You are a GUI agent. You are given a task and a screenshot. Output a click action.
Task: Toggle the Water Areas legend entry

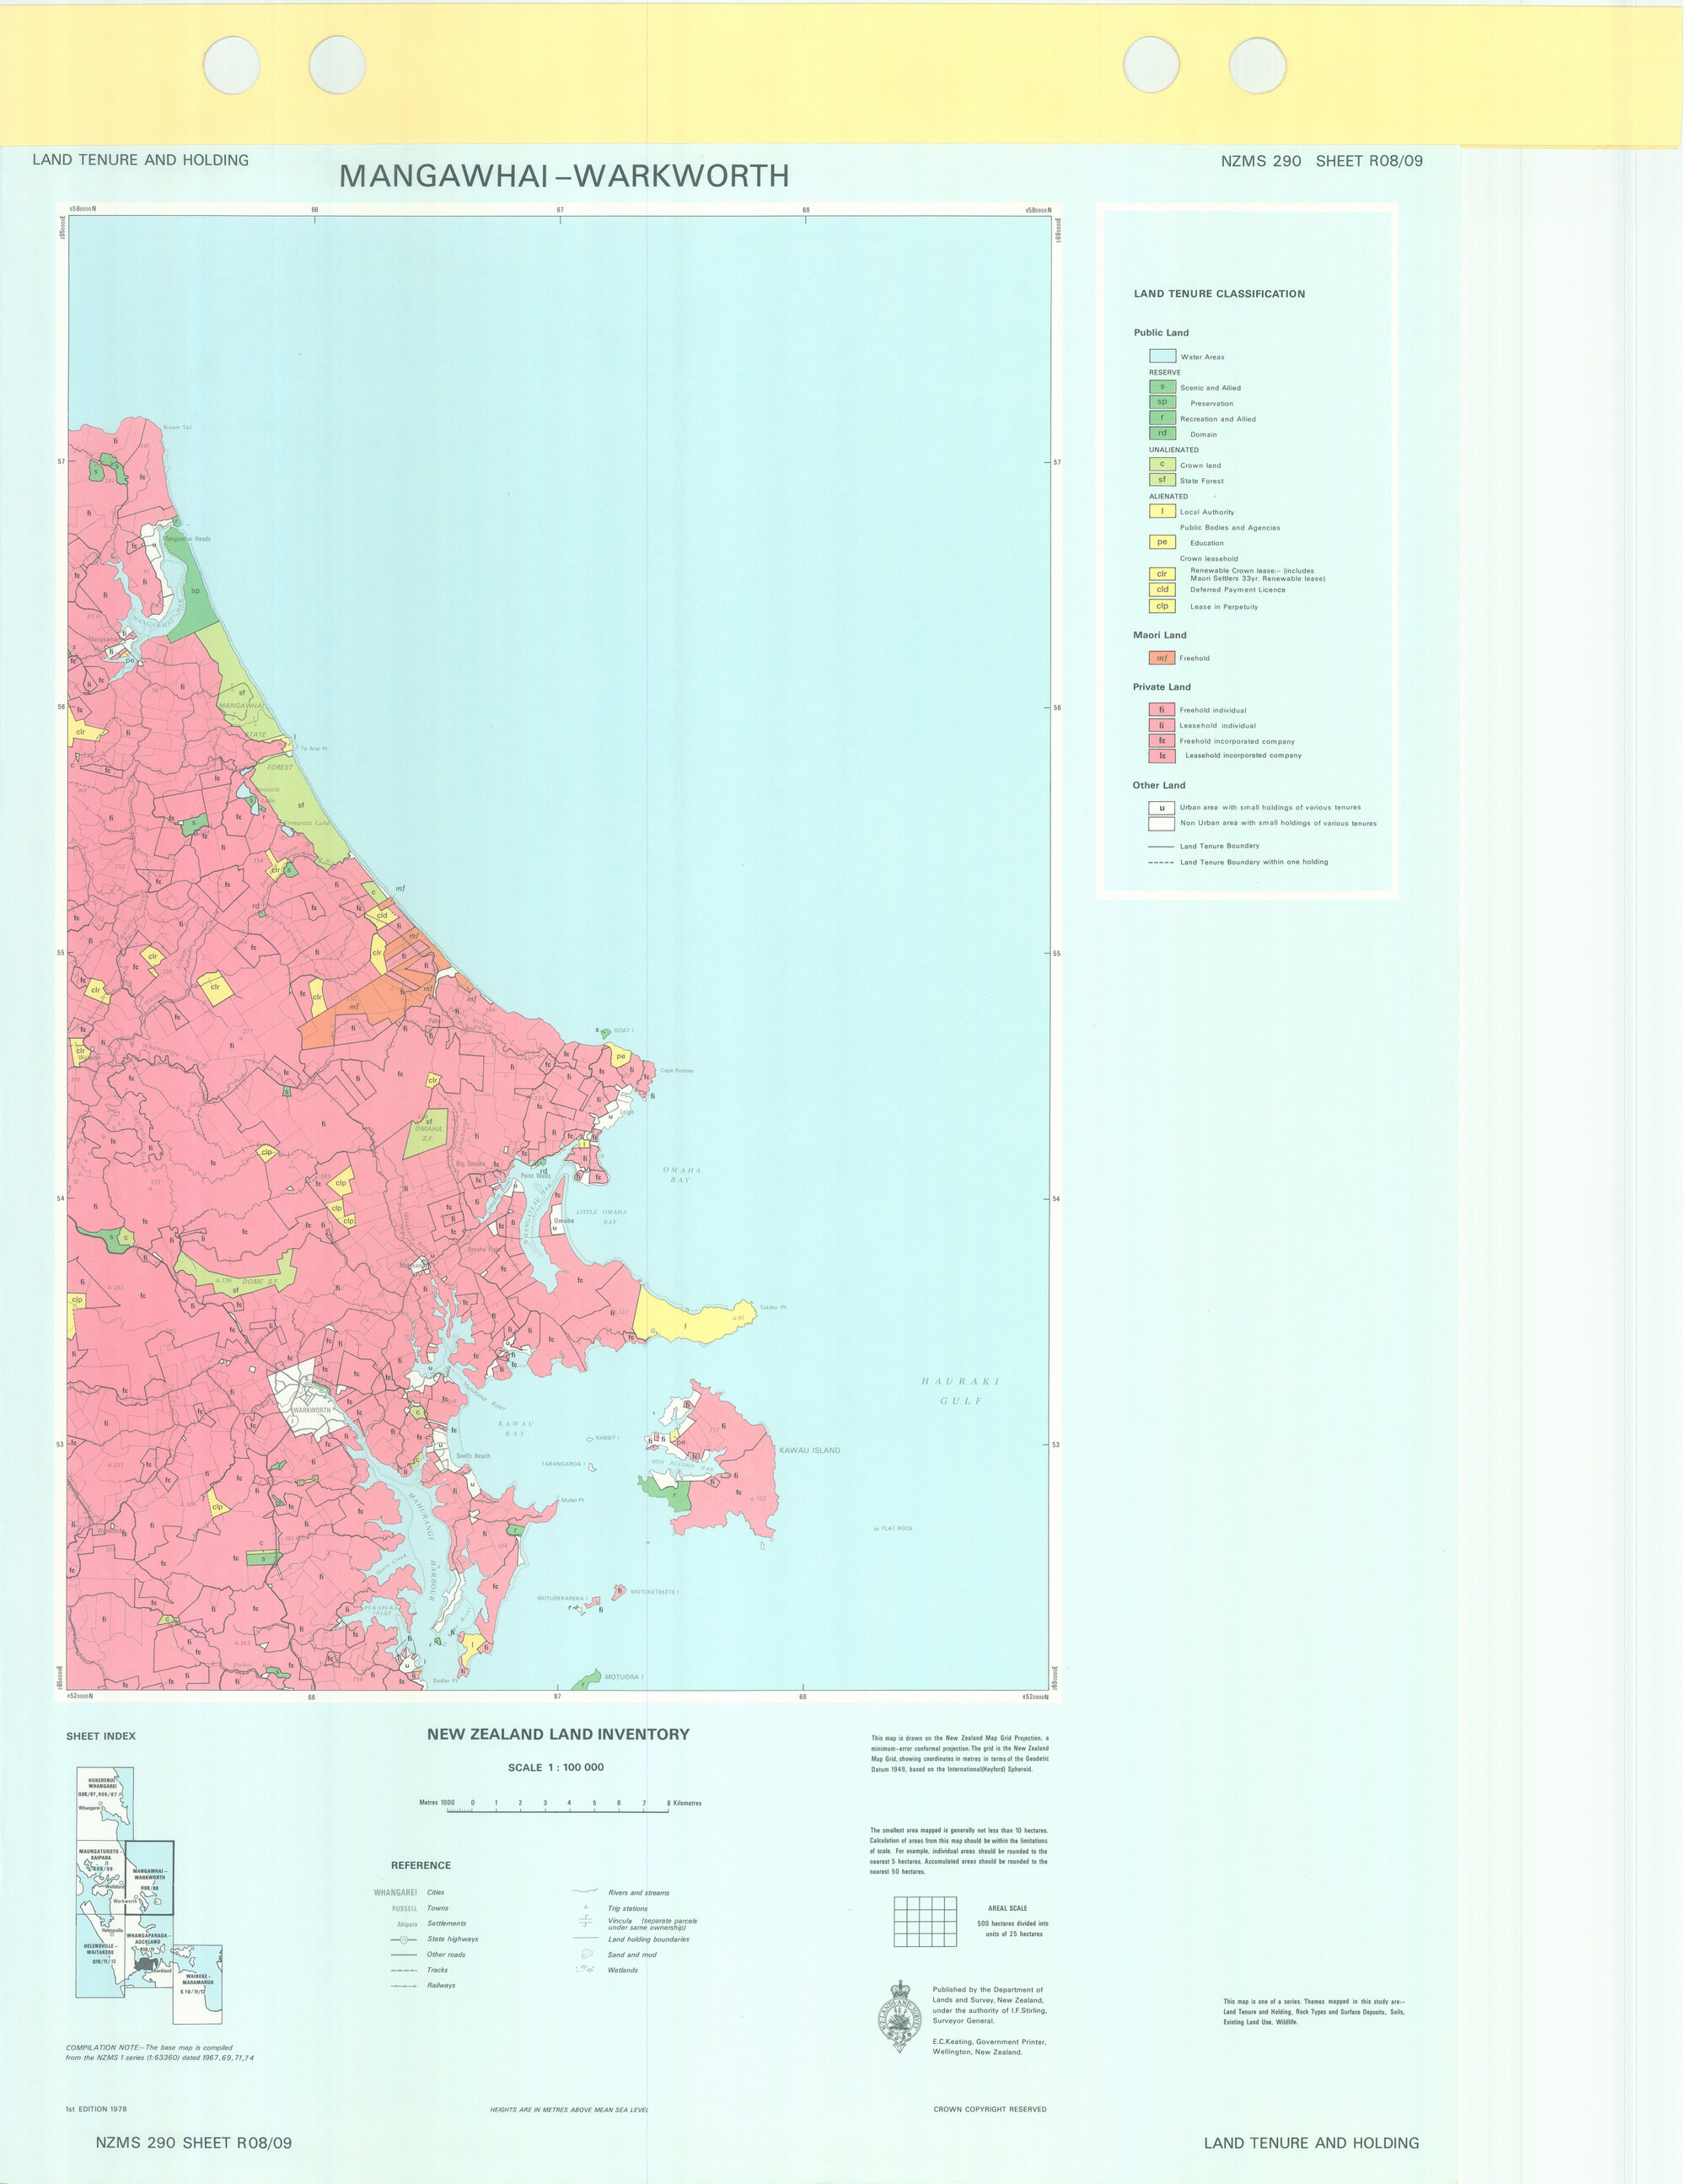click(x=1164, y=355)
